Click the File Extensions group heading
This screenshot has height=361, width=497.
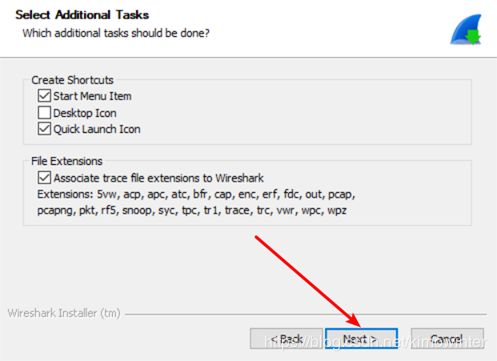coord(67,161)
